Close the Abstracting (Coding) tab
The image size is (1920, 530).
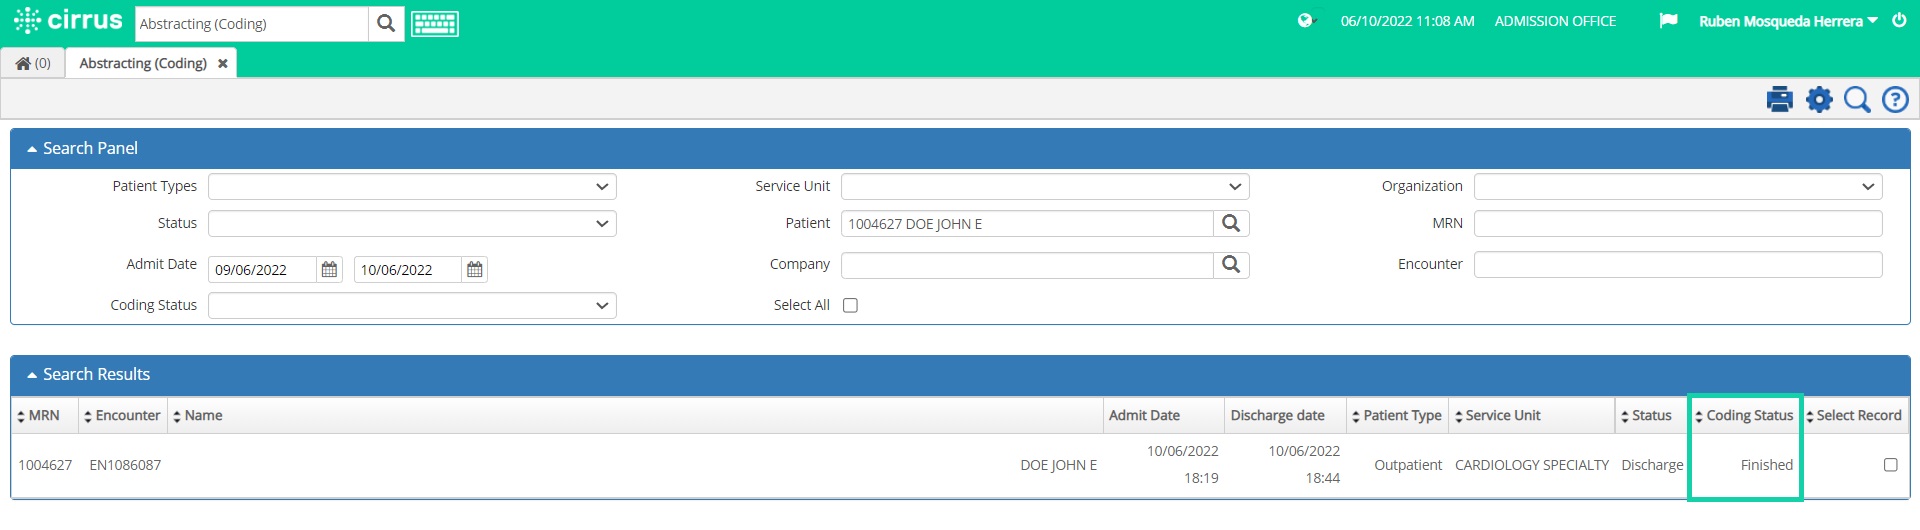click(223, 64)
